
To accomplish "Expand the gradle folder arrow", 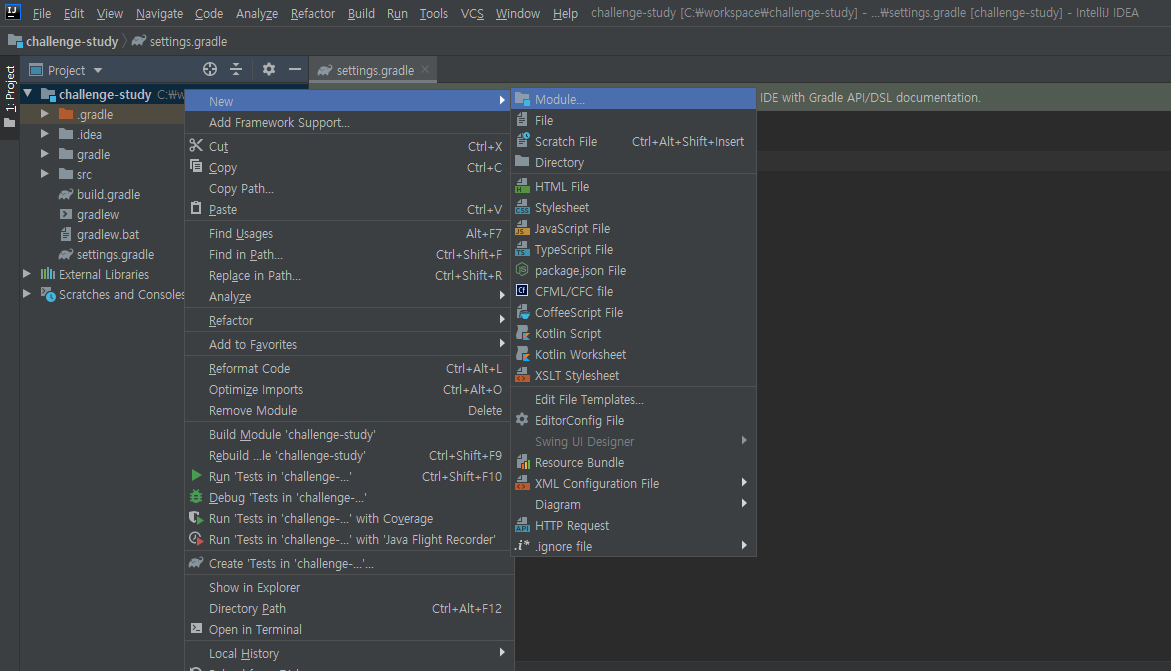I will (45, 154).
